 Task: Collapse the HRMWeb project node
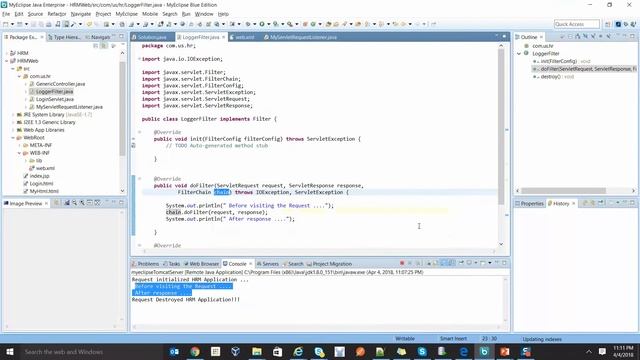7,61
